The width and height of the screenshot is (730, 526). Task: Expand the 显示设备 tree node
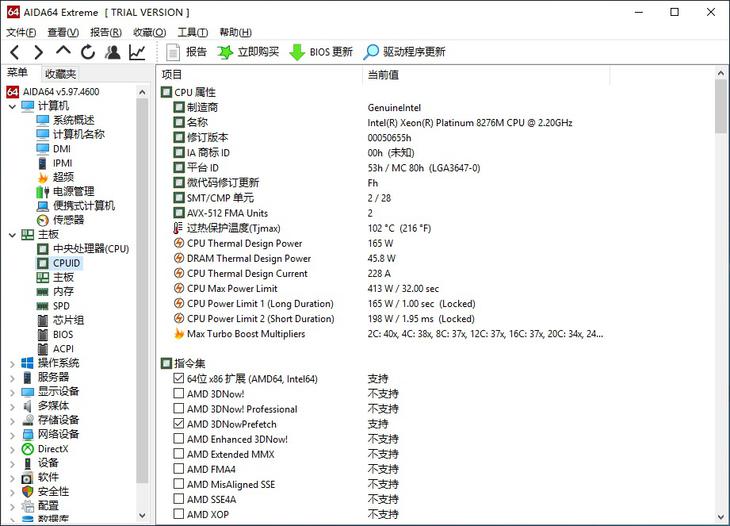coord(13,392)
